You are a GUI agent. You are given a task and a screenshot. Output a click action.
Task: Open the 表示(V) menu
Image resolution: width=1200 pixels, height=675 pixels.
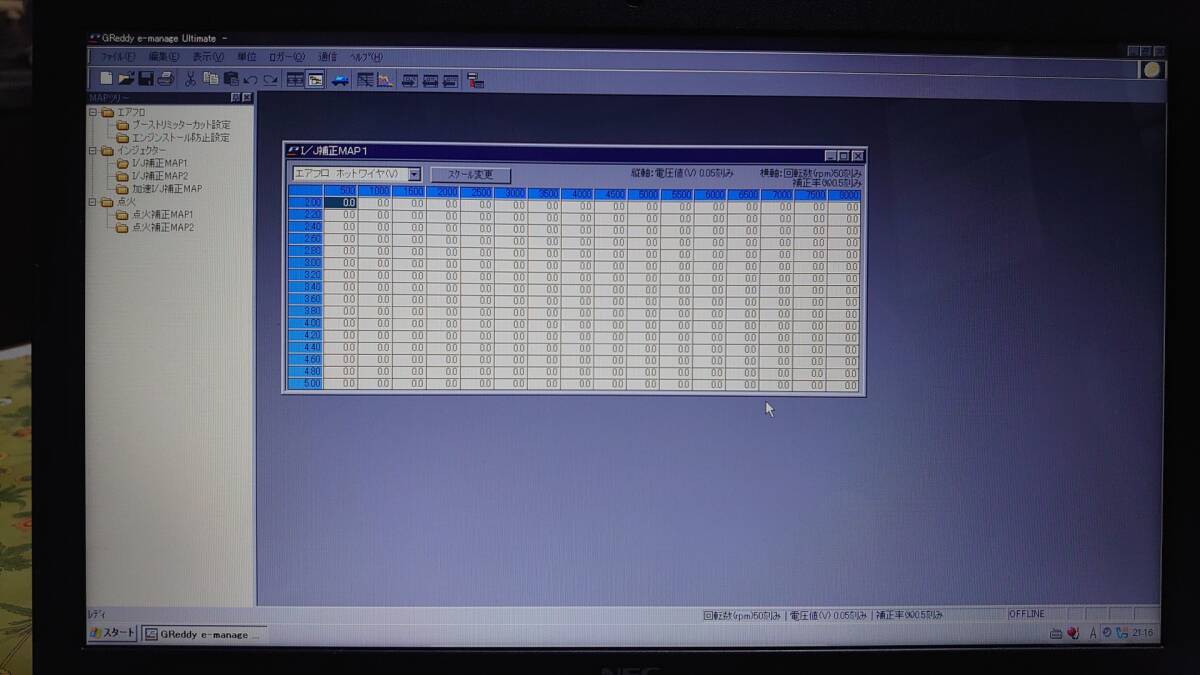208,57
